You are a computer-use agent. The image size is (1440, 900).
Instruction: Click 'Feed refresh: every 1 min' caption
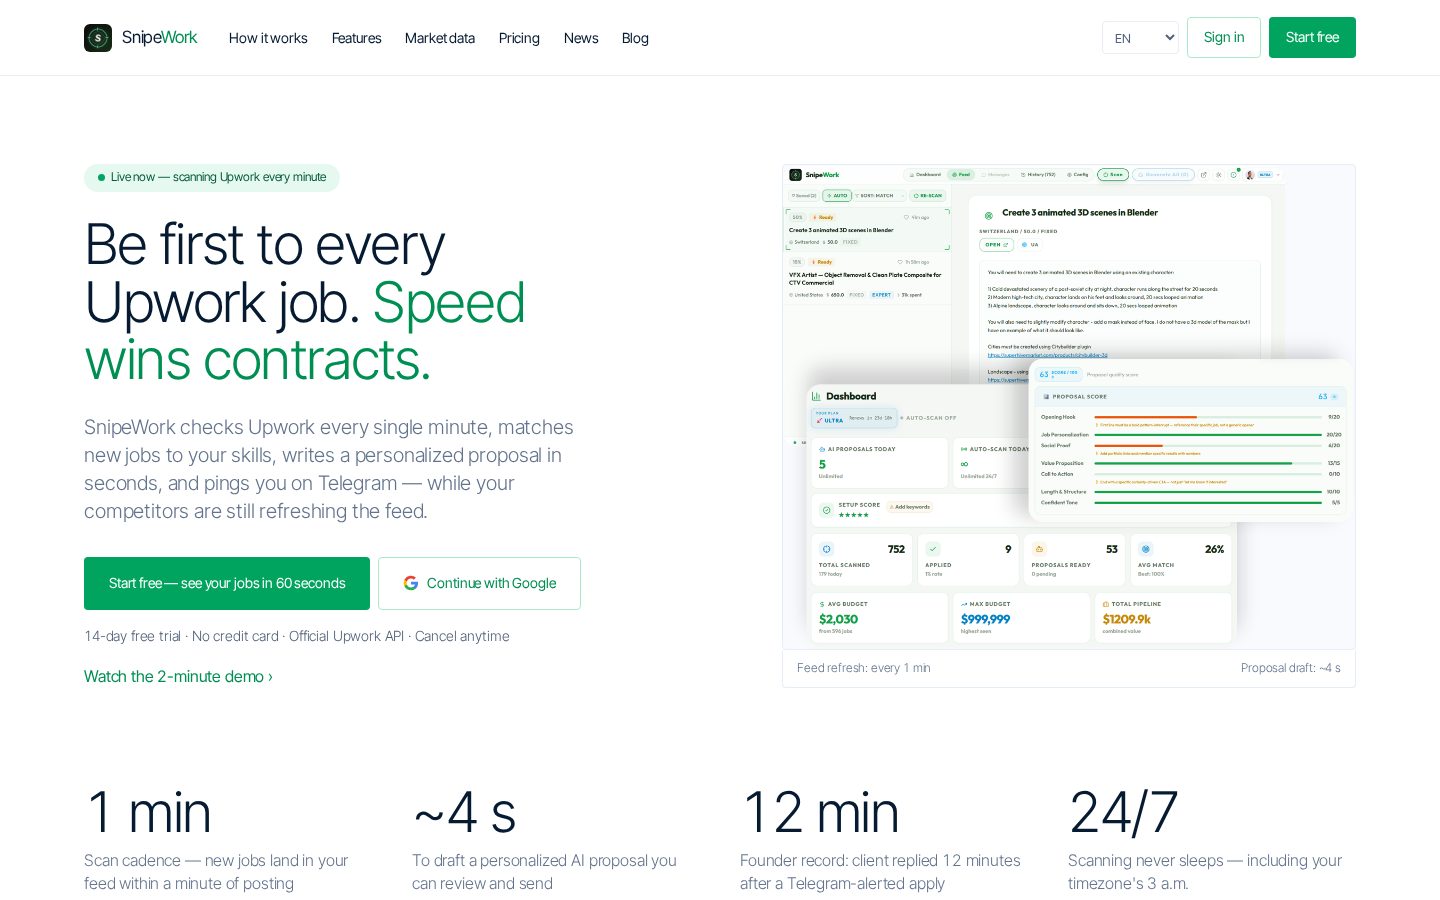pos(864,668)
